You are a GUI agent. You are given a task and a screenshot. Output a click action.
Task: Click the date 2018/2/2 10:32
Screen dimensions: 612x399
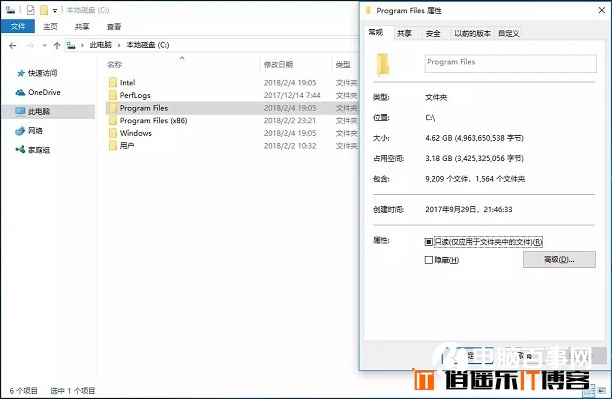pos(290,146)
